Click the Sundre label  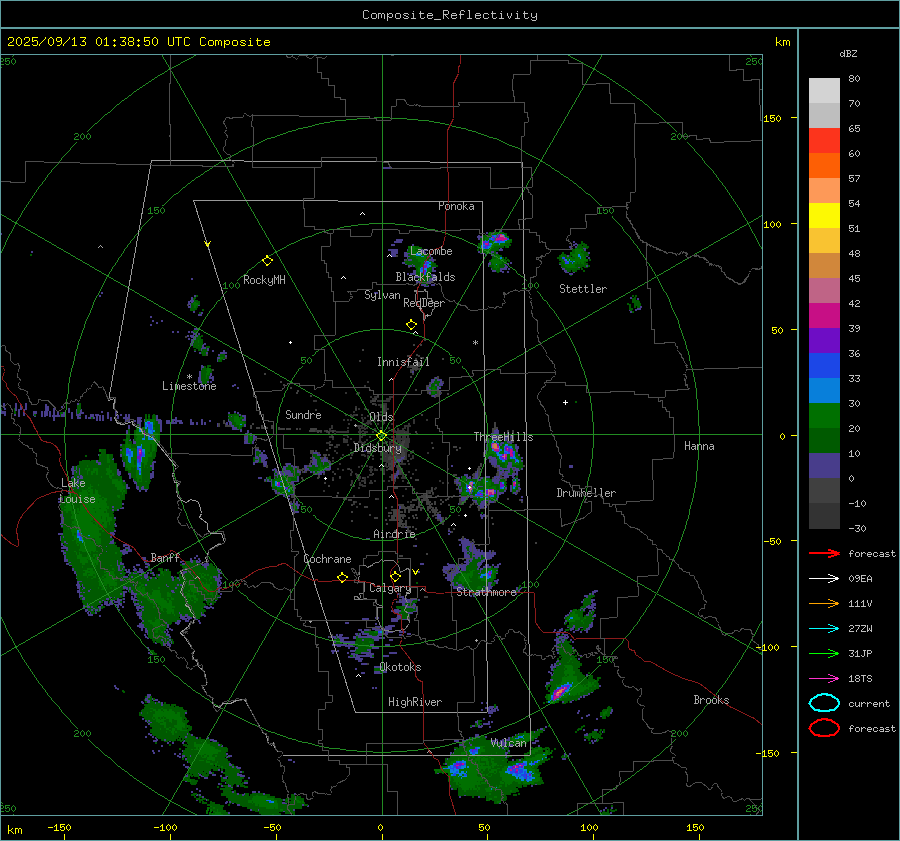click(x=303, y=414)
